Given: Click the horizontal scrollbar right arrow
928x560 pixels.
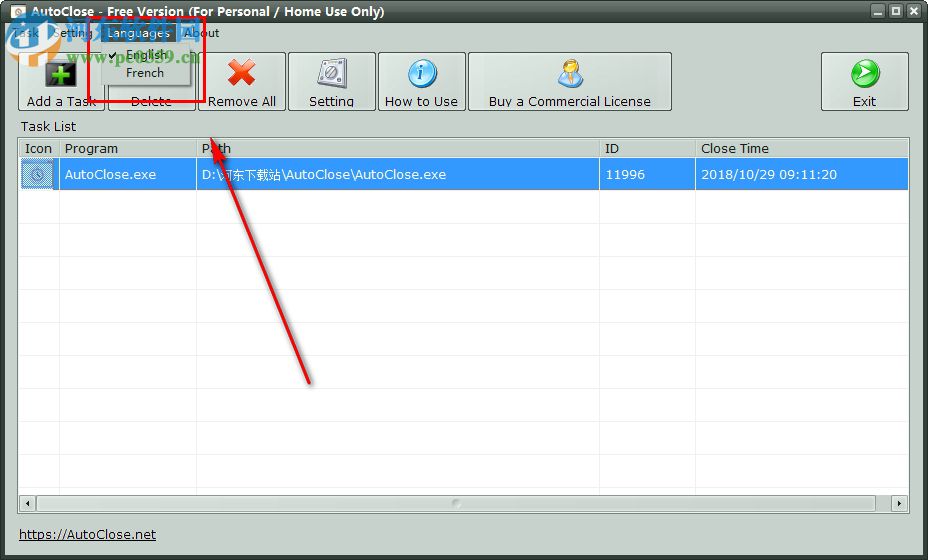Looking at the screenshot, I should (900, 504).
